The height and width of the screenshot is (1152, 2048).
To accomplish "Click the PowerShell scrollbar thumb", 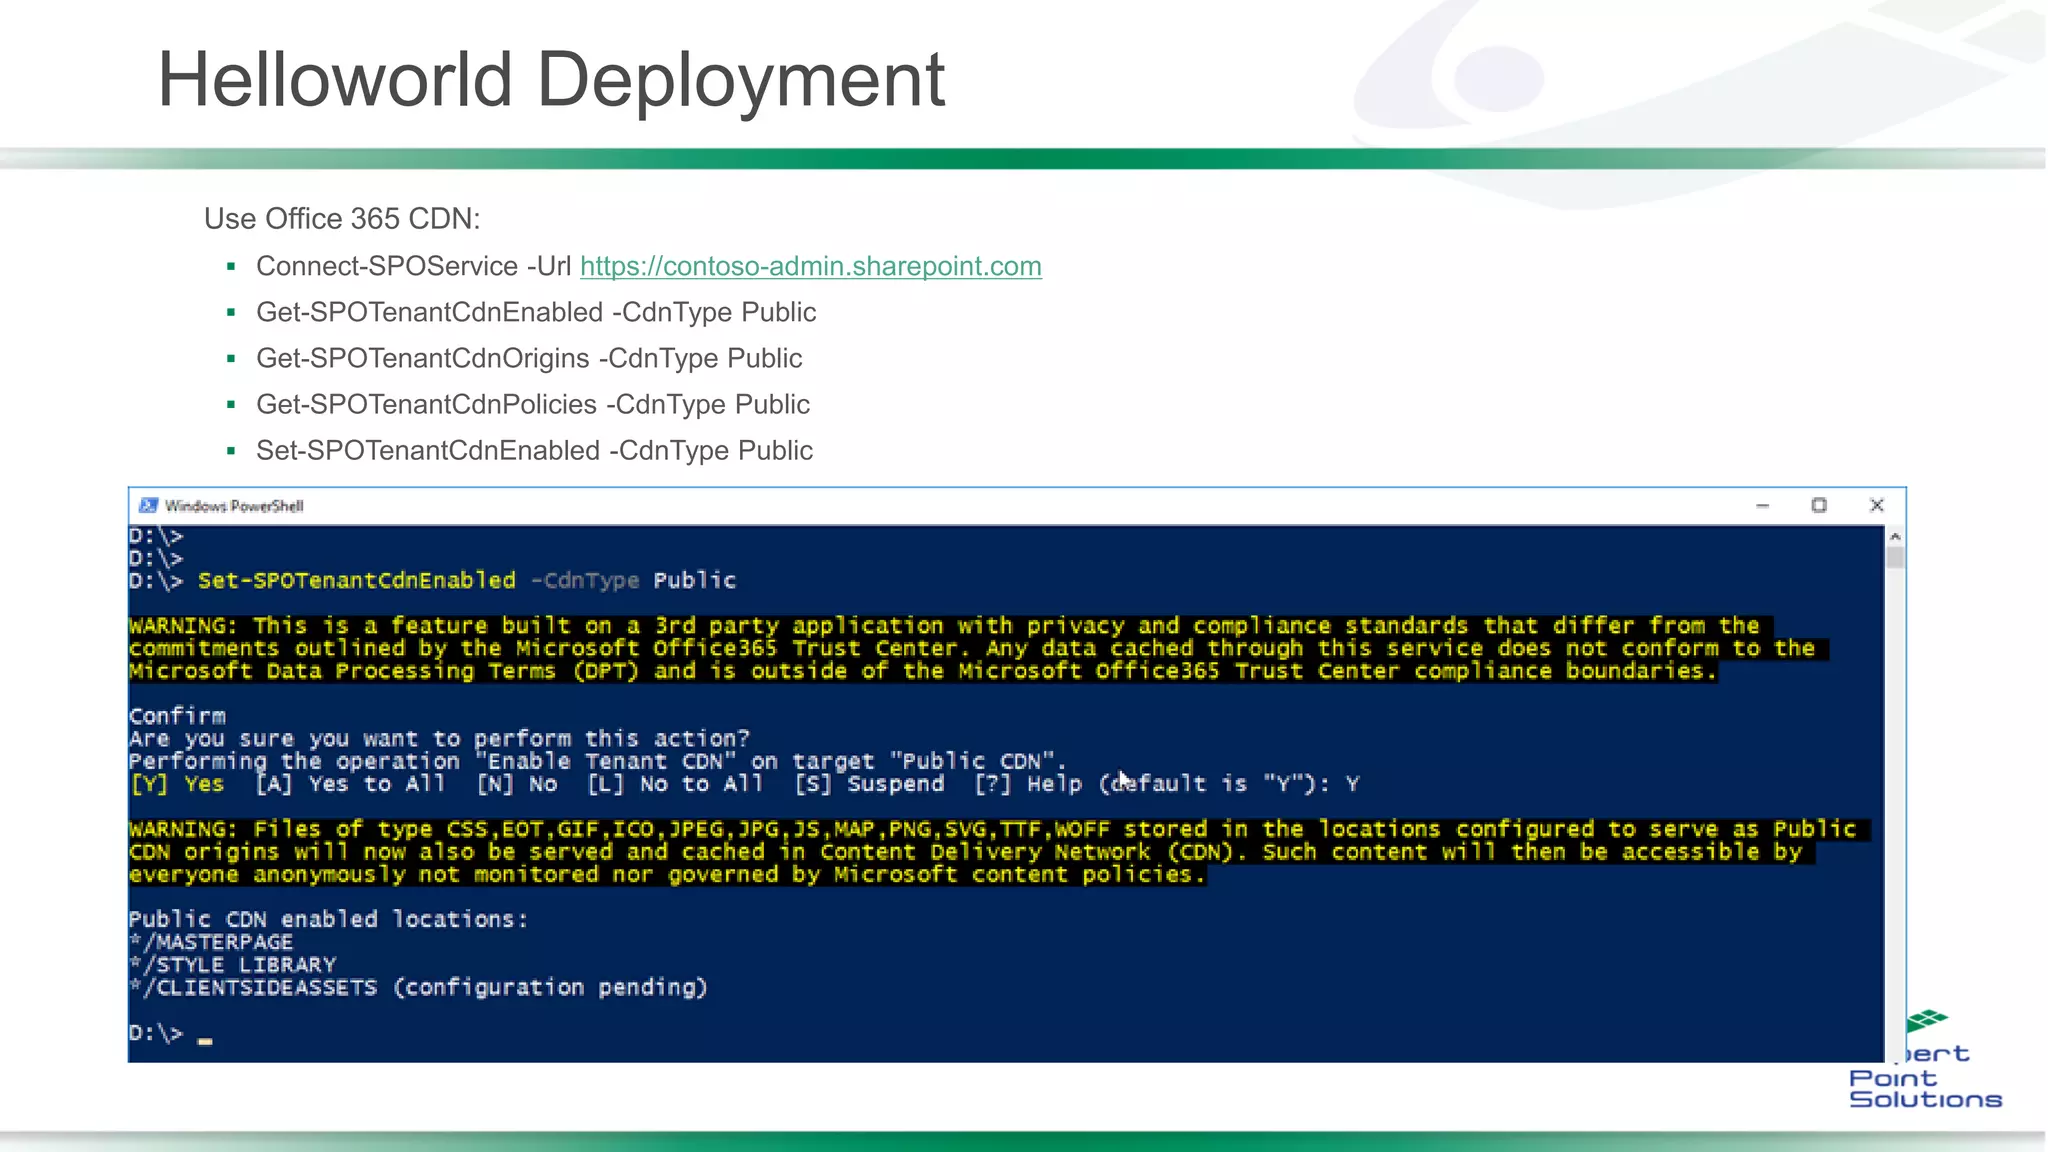I will [1895, 558].
